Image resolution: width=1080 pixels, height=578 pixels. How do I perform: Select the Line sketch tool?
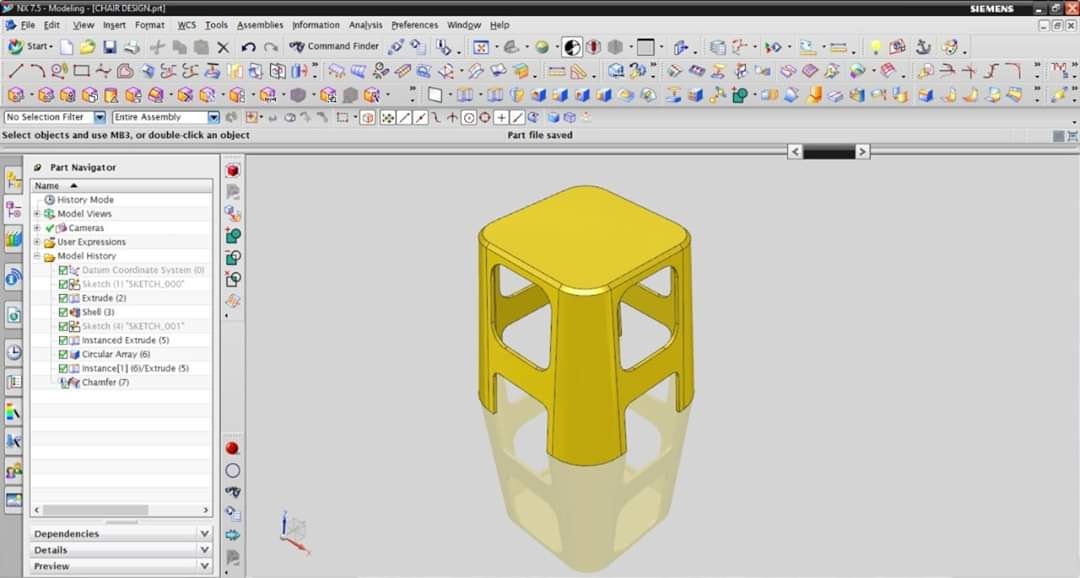(x=16, y=70)
